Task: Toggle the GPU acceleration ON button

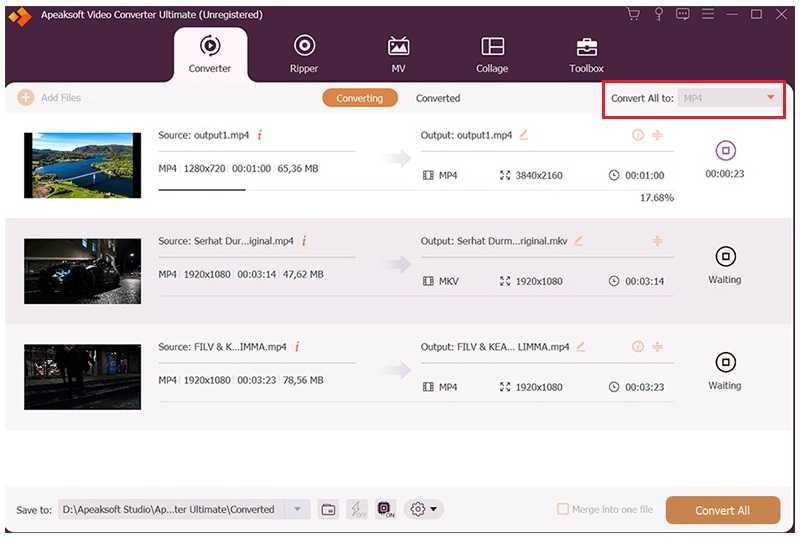Action: pyautogui.click(x=386, y=509)
